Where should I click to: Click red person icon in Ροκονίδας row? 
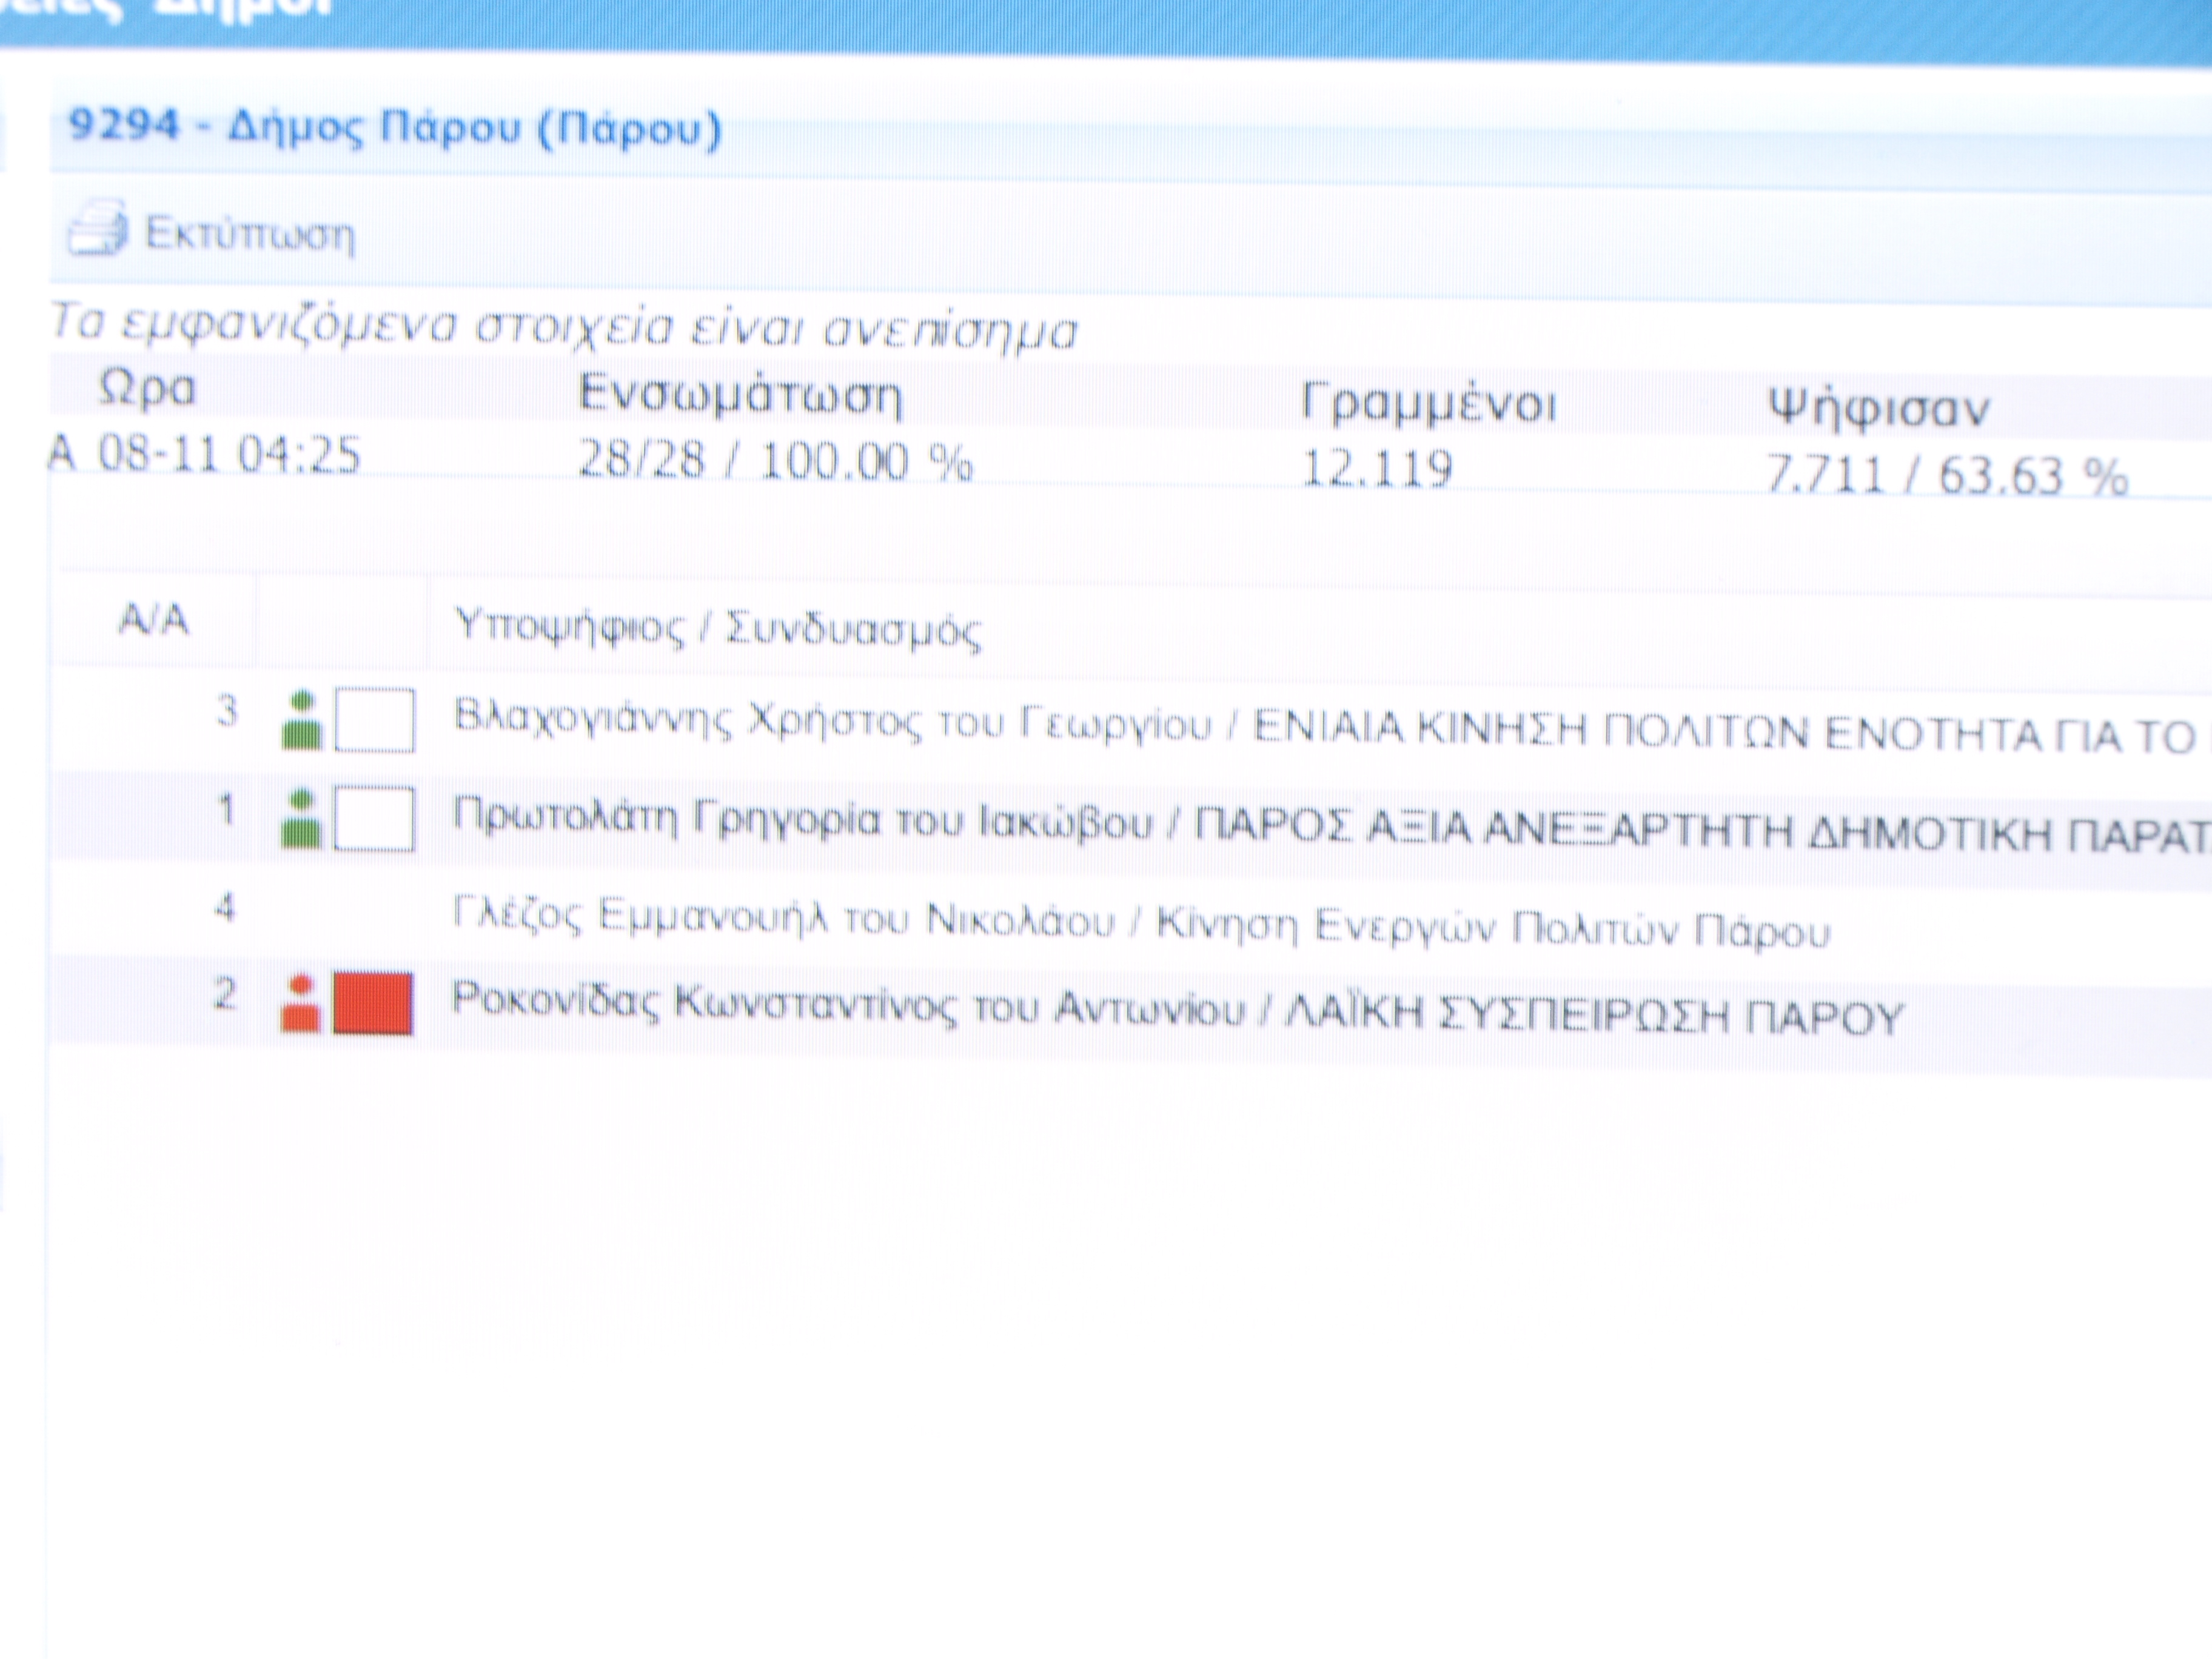300,1002
